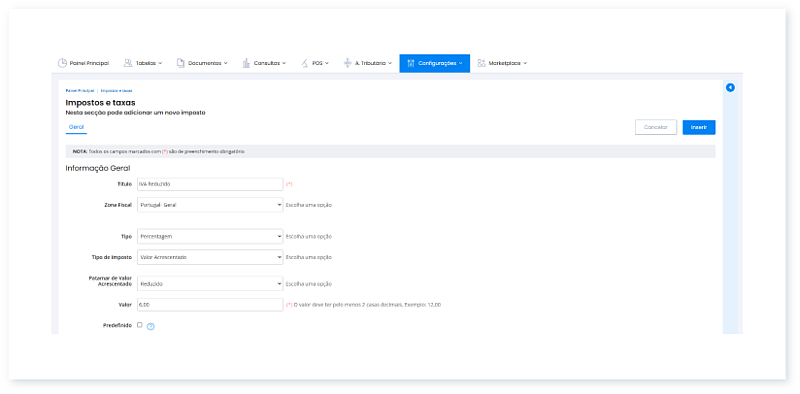Click the Marketplace icon
Image resolution: width=800 pixels, height=394 pixels.
pyautogui.click(x=481, y=63)
